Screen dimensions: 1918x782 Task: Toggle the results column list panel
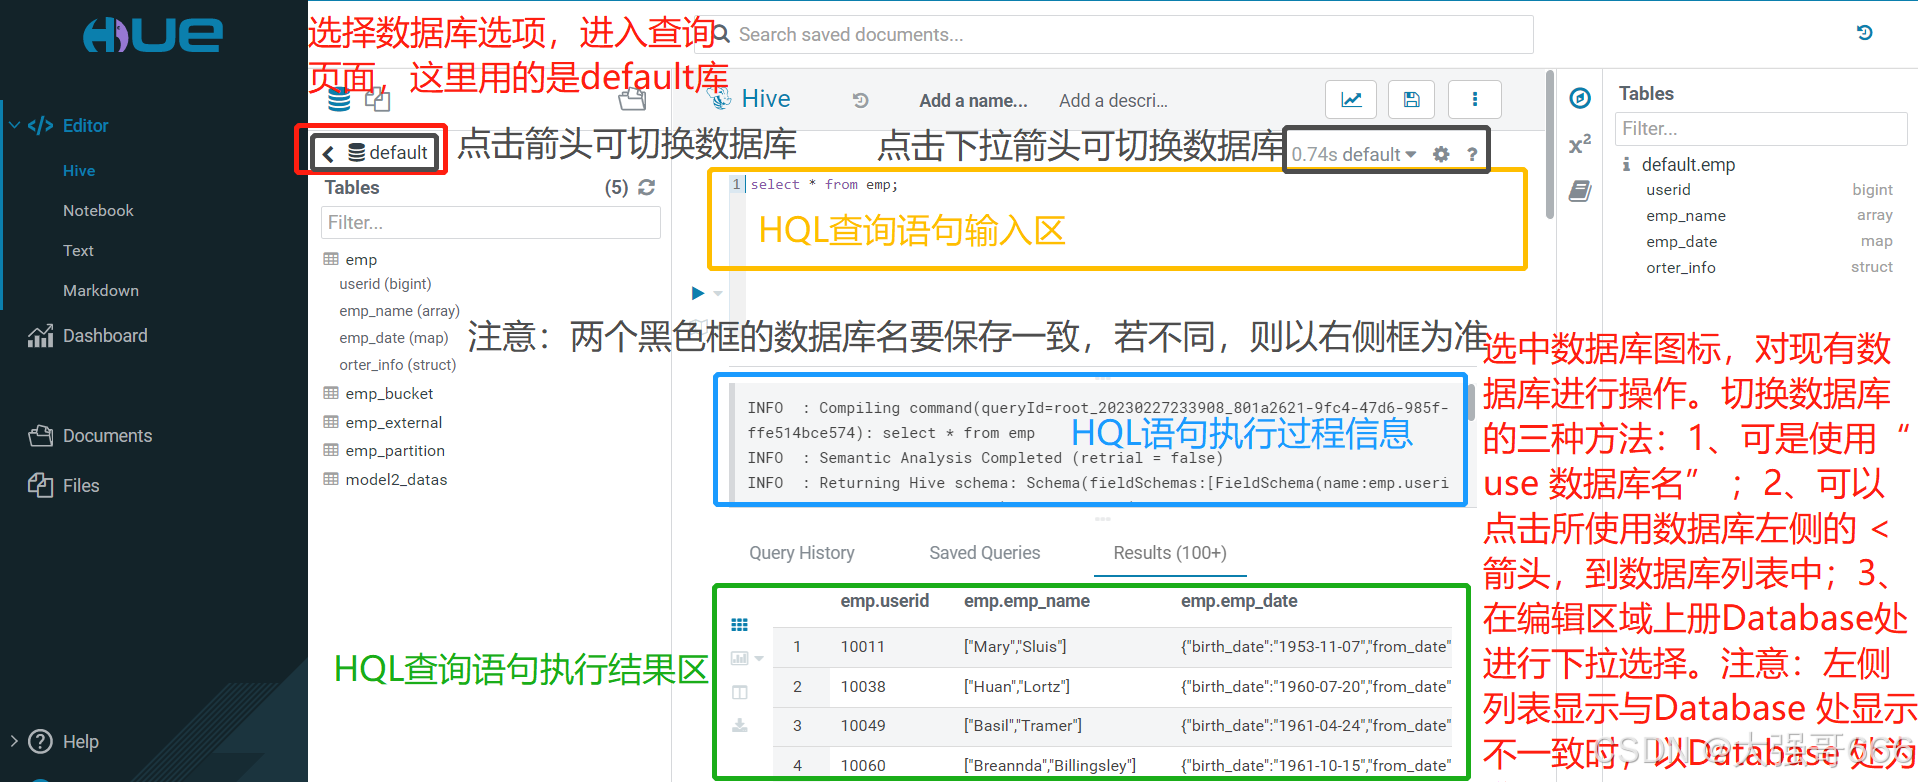coord(740,692)
